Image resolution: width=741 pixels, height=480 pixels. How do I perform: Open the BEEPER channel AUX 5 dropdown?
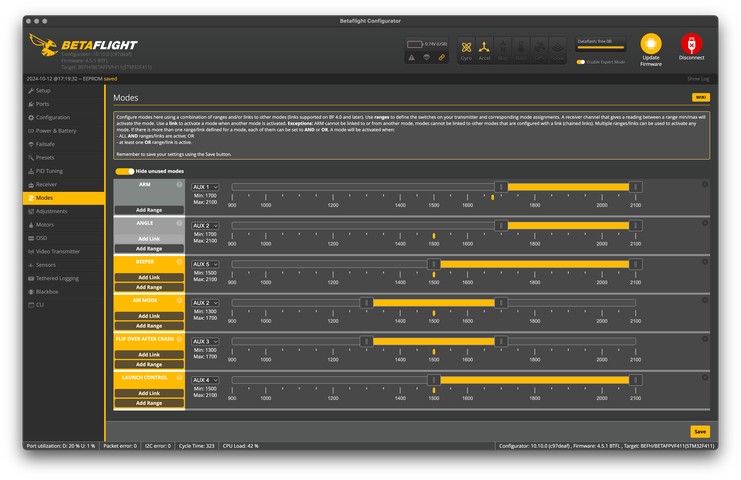[205, 264]
